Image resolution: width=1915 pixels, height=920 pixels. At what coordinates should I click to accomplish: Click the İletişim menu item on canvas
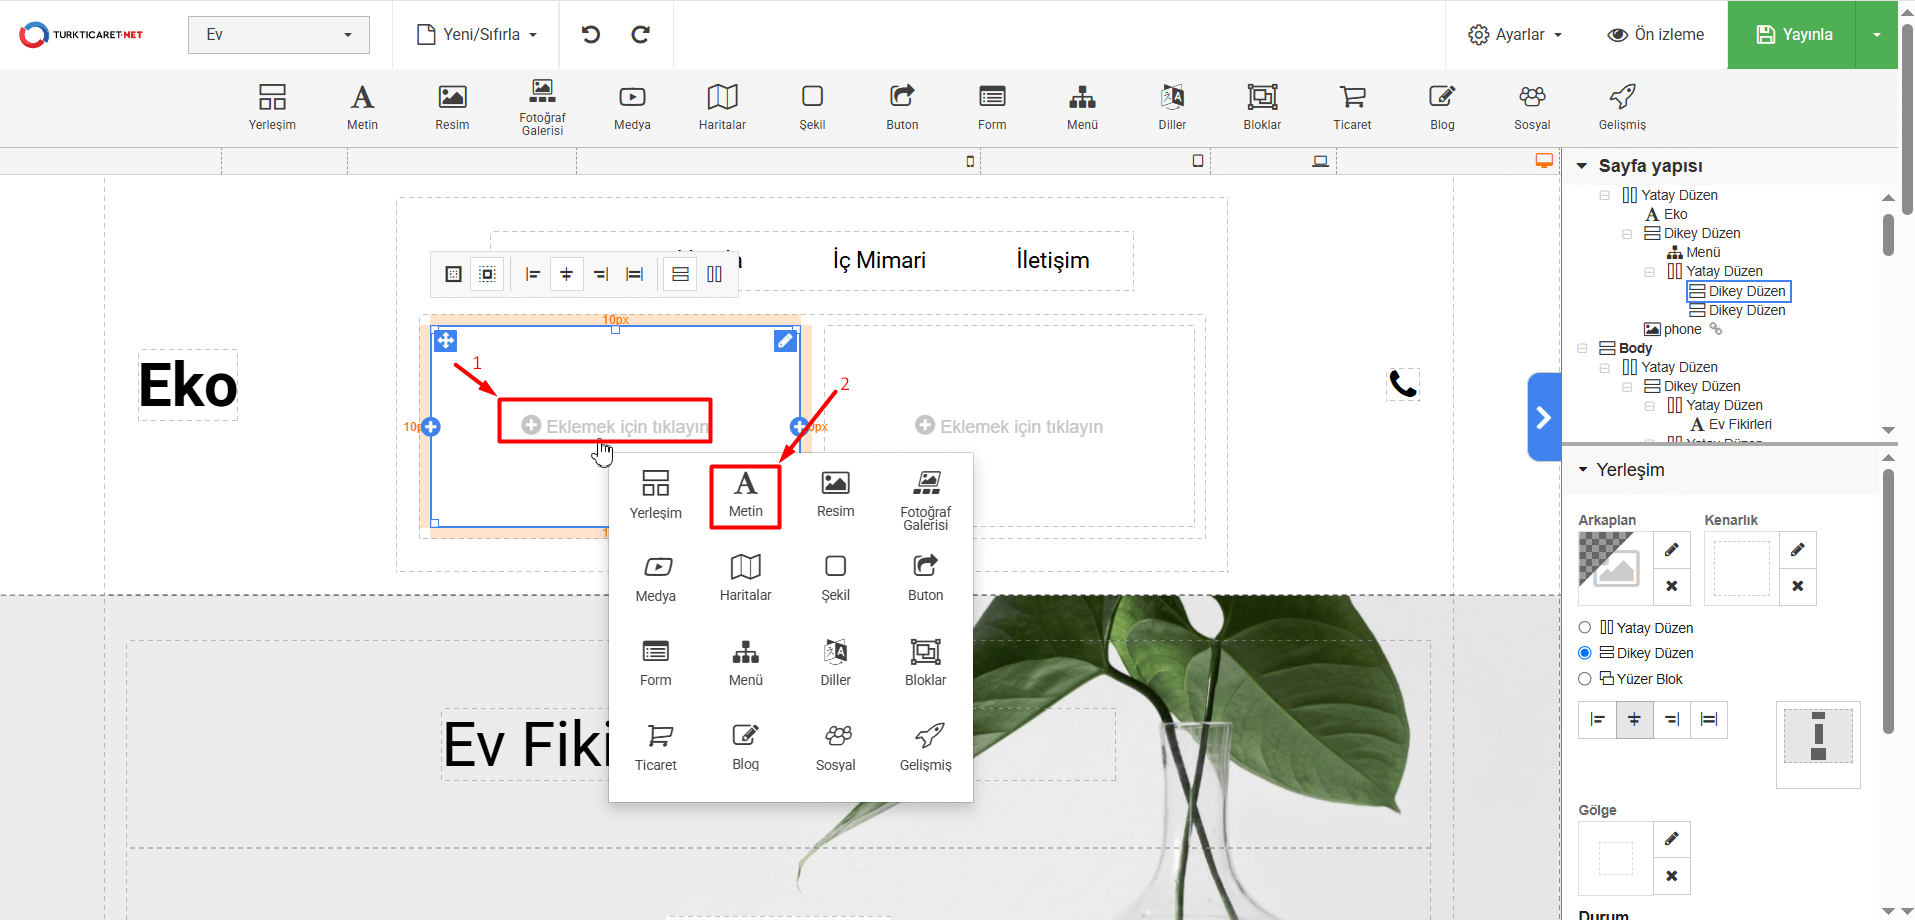click(1052, 261)
